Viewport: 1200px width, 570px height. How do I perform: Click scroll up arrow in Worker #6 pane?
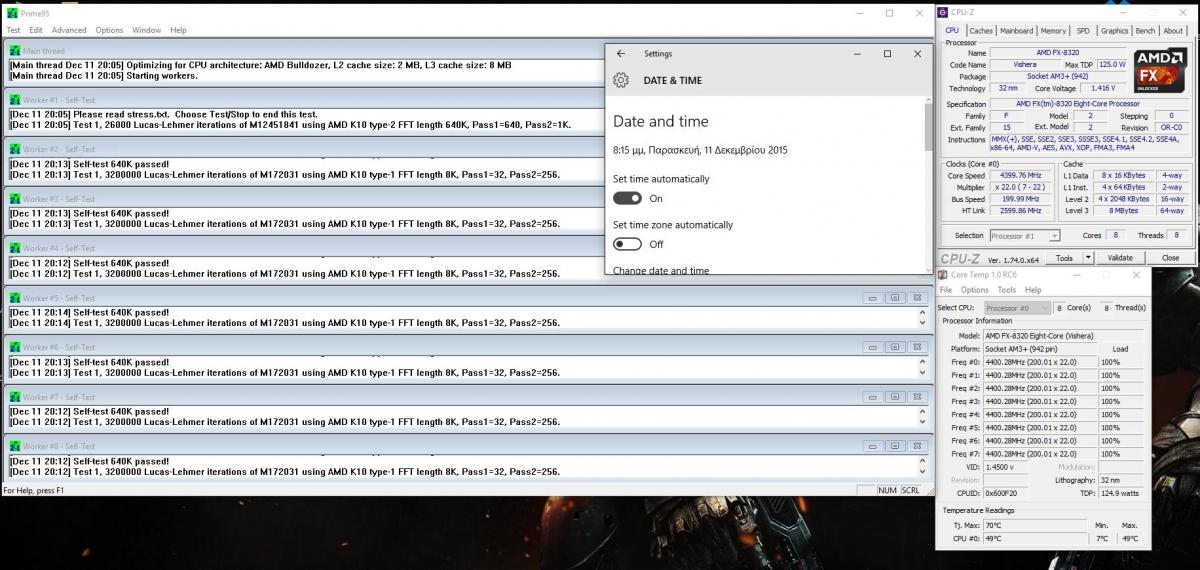(923, 361)
